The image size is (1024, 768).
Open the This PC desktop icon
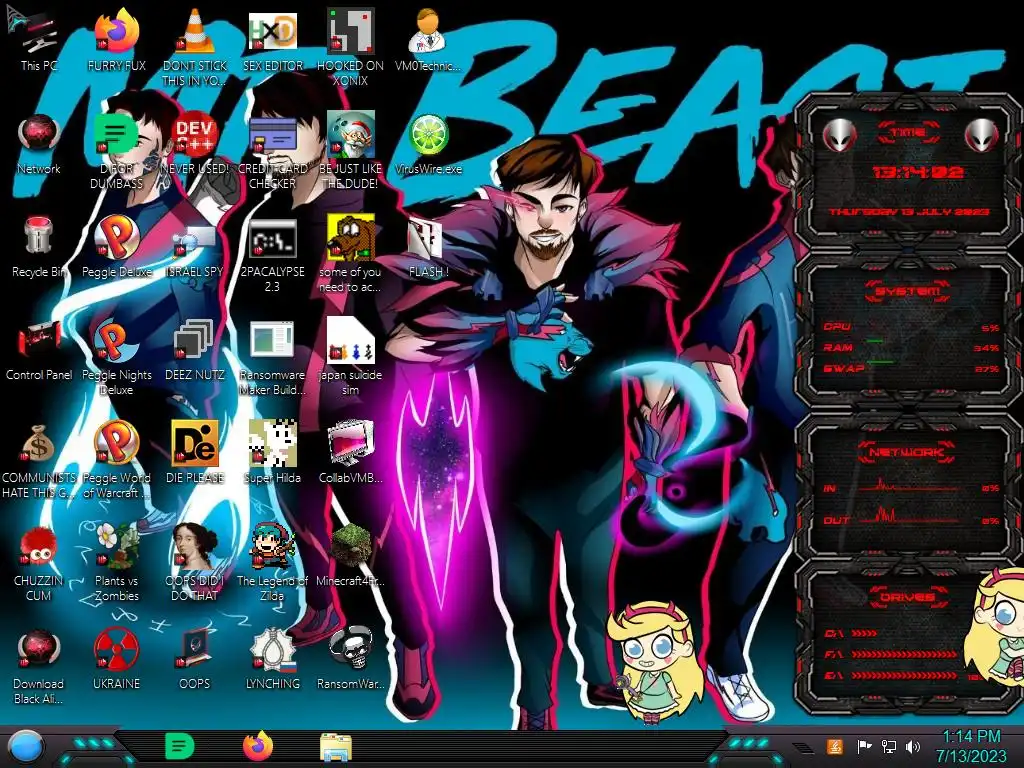pyautogui.click(x=39, y=33)
